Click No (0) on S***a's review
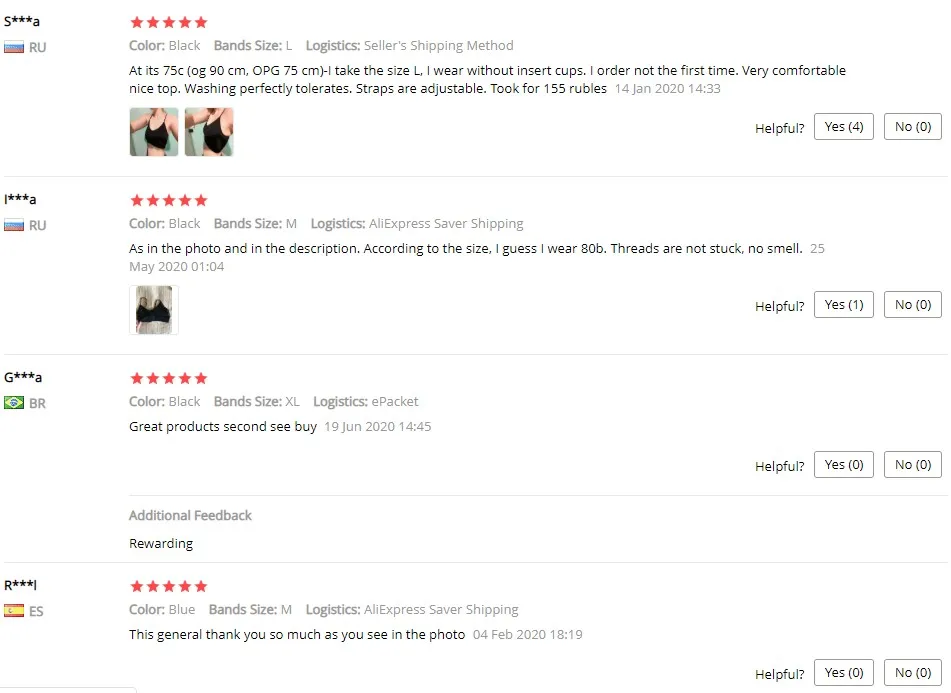 [x=913, y=127]
